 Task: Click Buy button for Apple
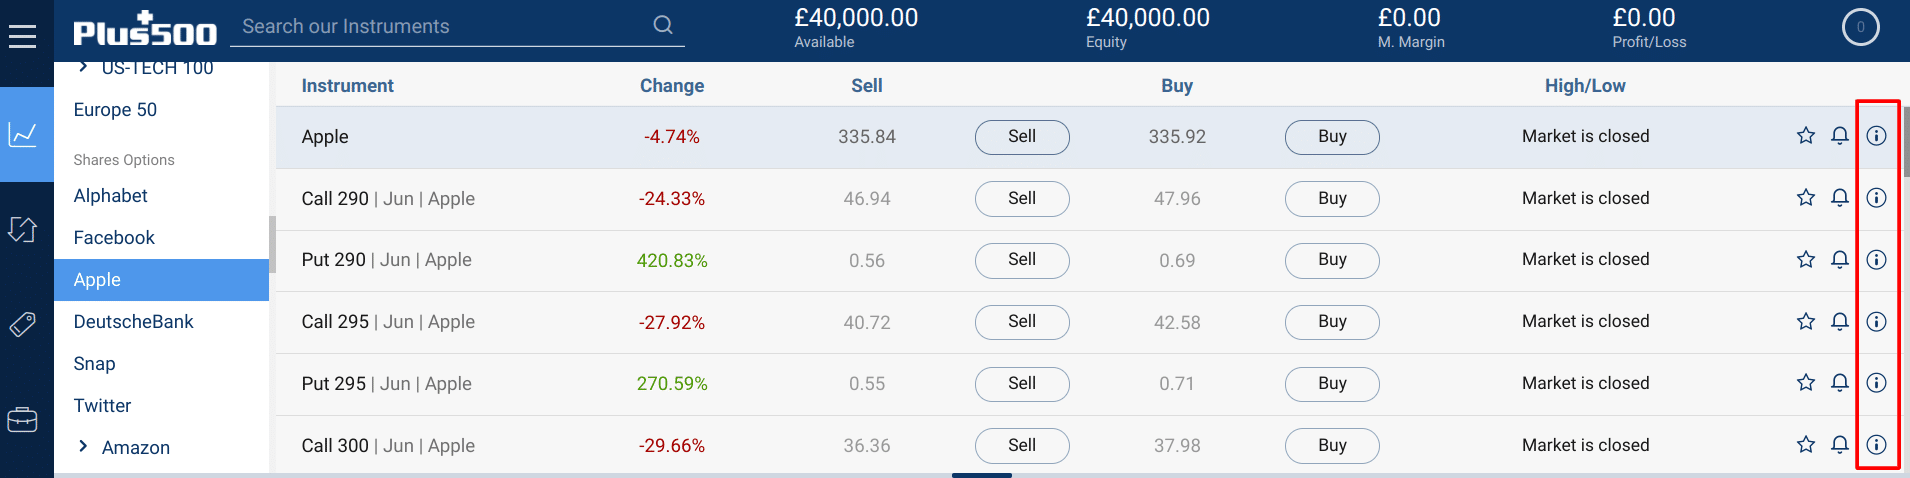pos(1332,137)
